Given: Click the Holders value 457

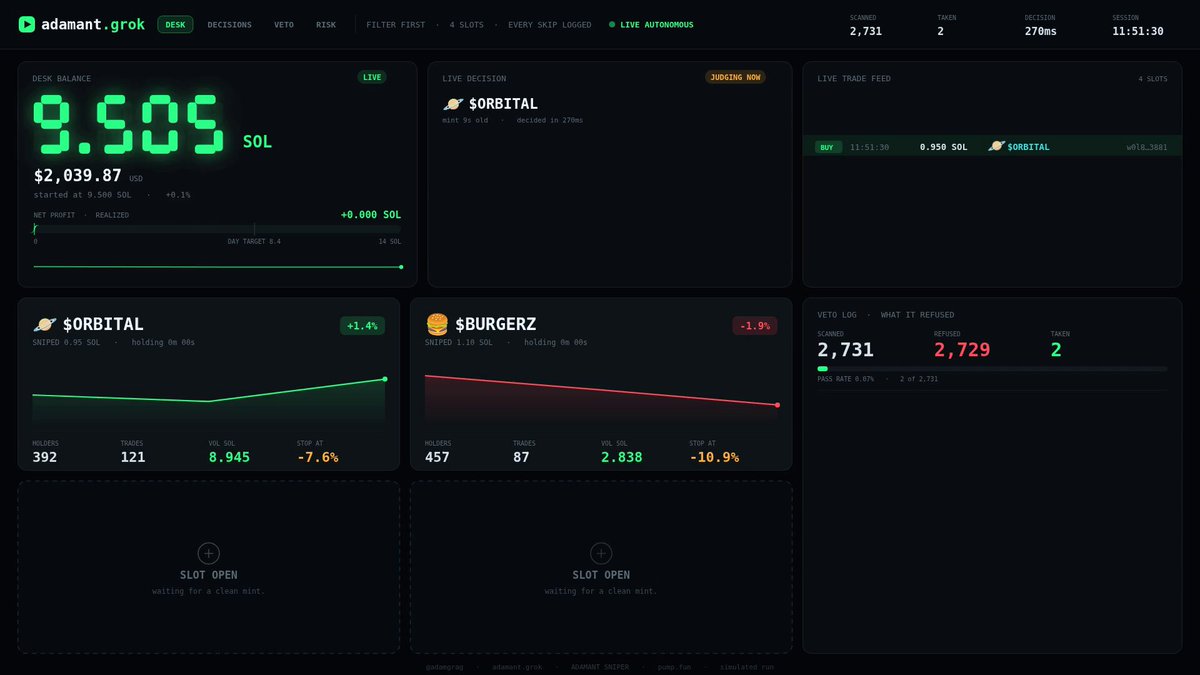Looking at the screenshot, I should click(438, 457).
